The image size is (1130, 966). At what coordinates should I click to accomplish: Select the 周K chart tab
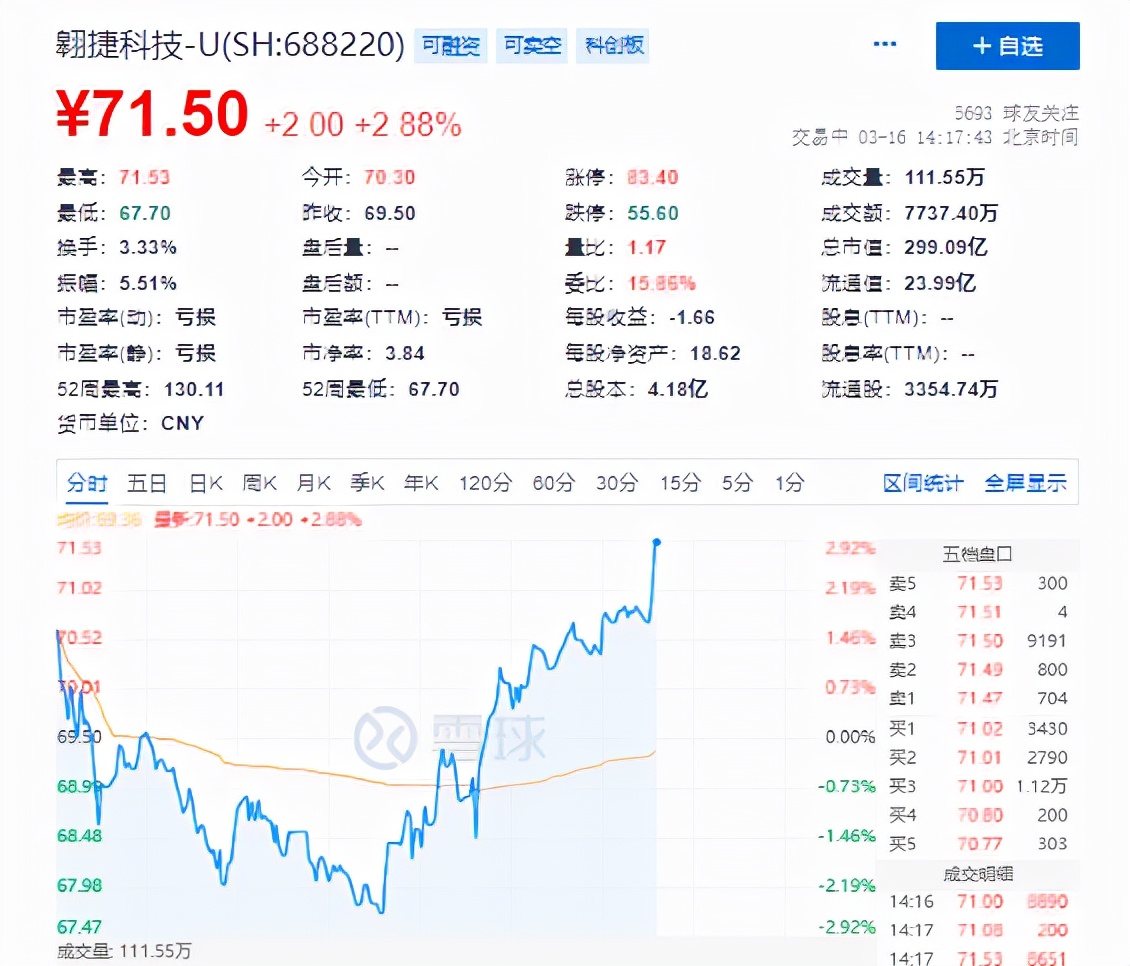coord(259,483)
